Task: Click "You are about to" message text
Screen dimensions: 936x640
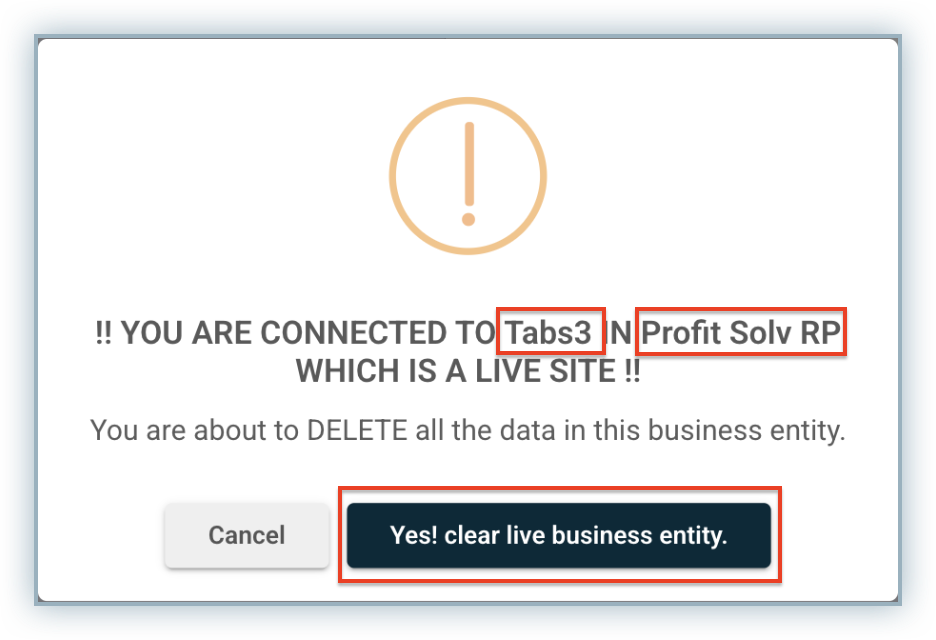Action: pyautogui.click(x=194, y=431)
